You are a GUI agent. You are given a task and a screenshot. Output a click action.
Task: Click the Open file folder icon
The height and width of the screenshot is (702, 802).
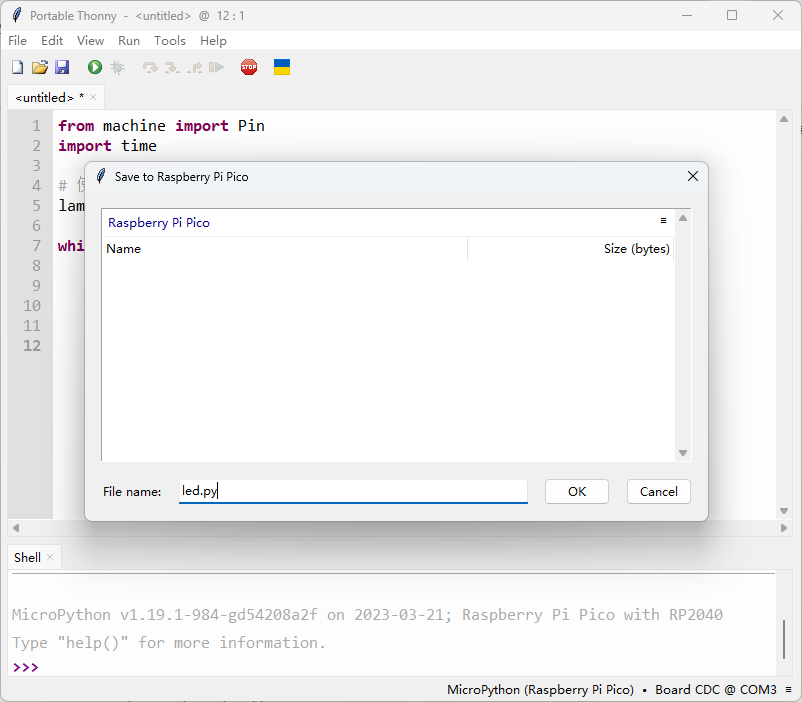tap(40, 67)
